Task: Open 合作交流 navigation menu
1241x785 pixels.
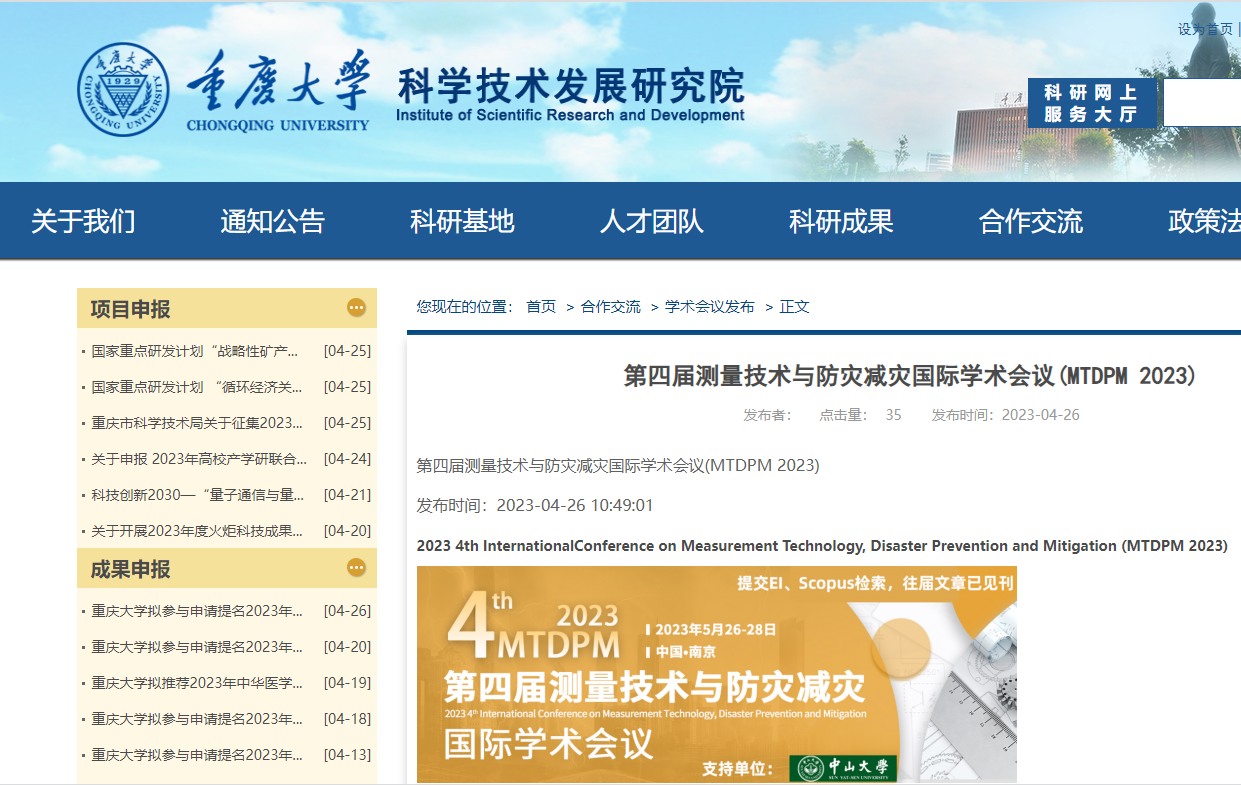Action: (1031, 221)
